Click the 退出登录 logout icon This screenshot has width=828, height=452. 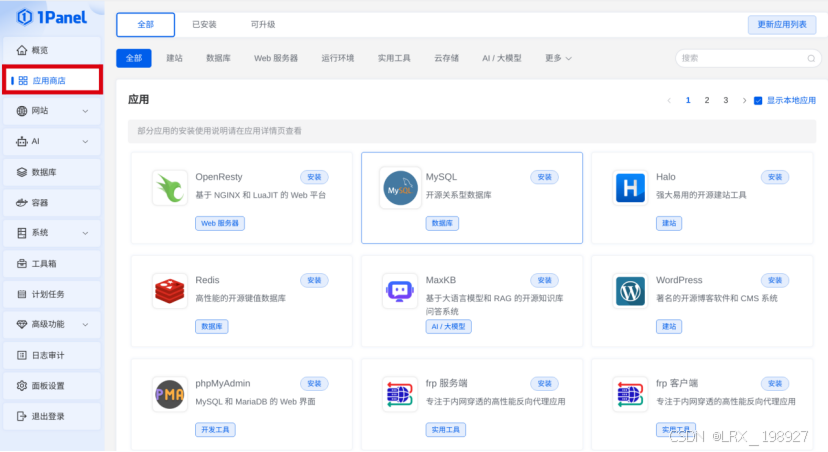pos(22,417)
